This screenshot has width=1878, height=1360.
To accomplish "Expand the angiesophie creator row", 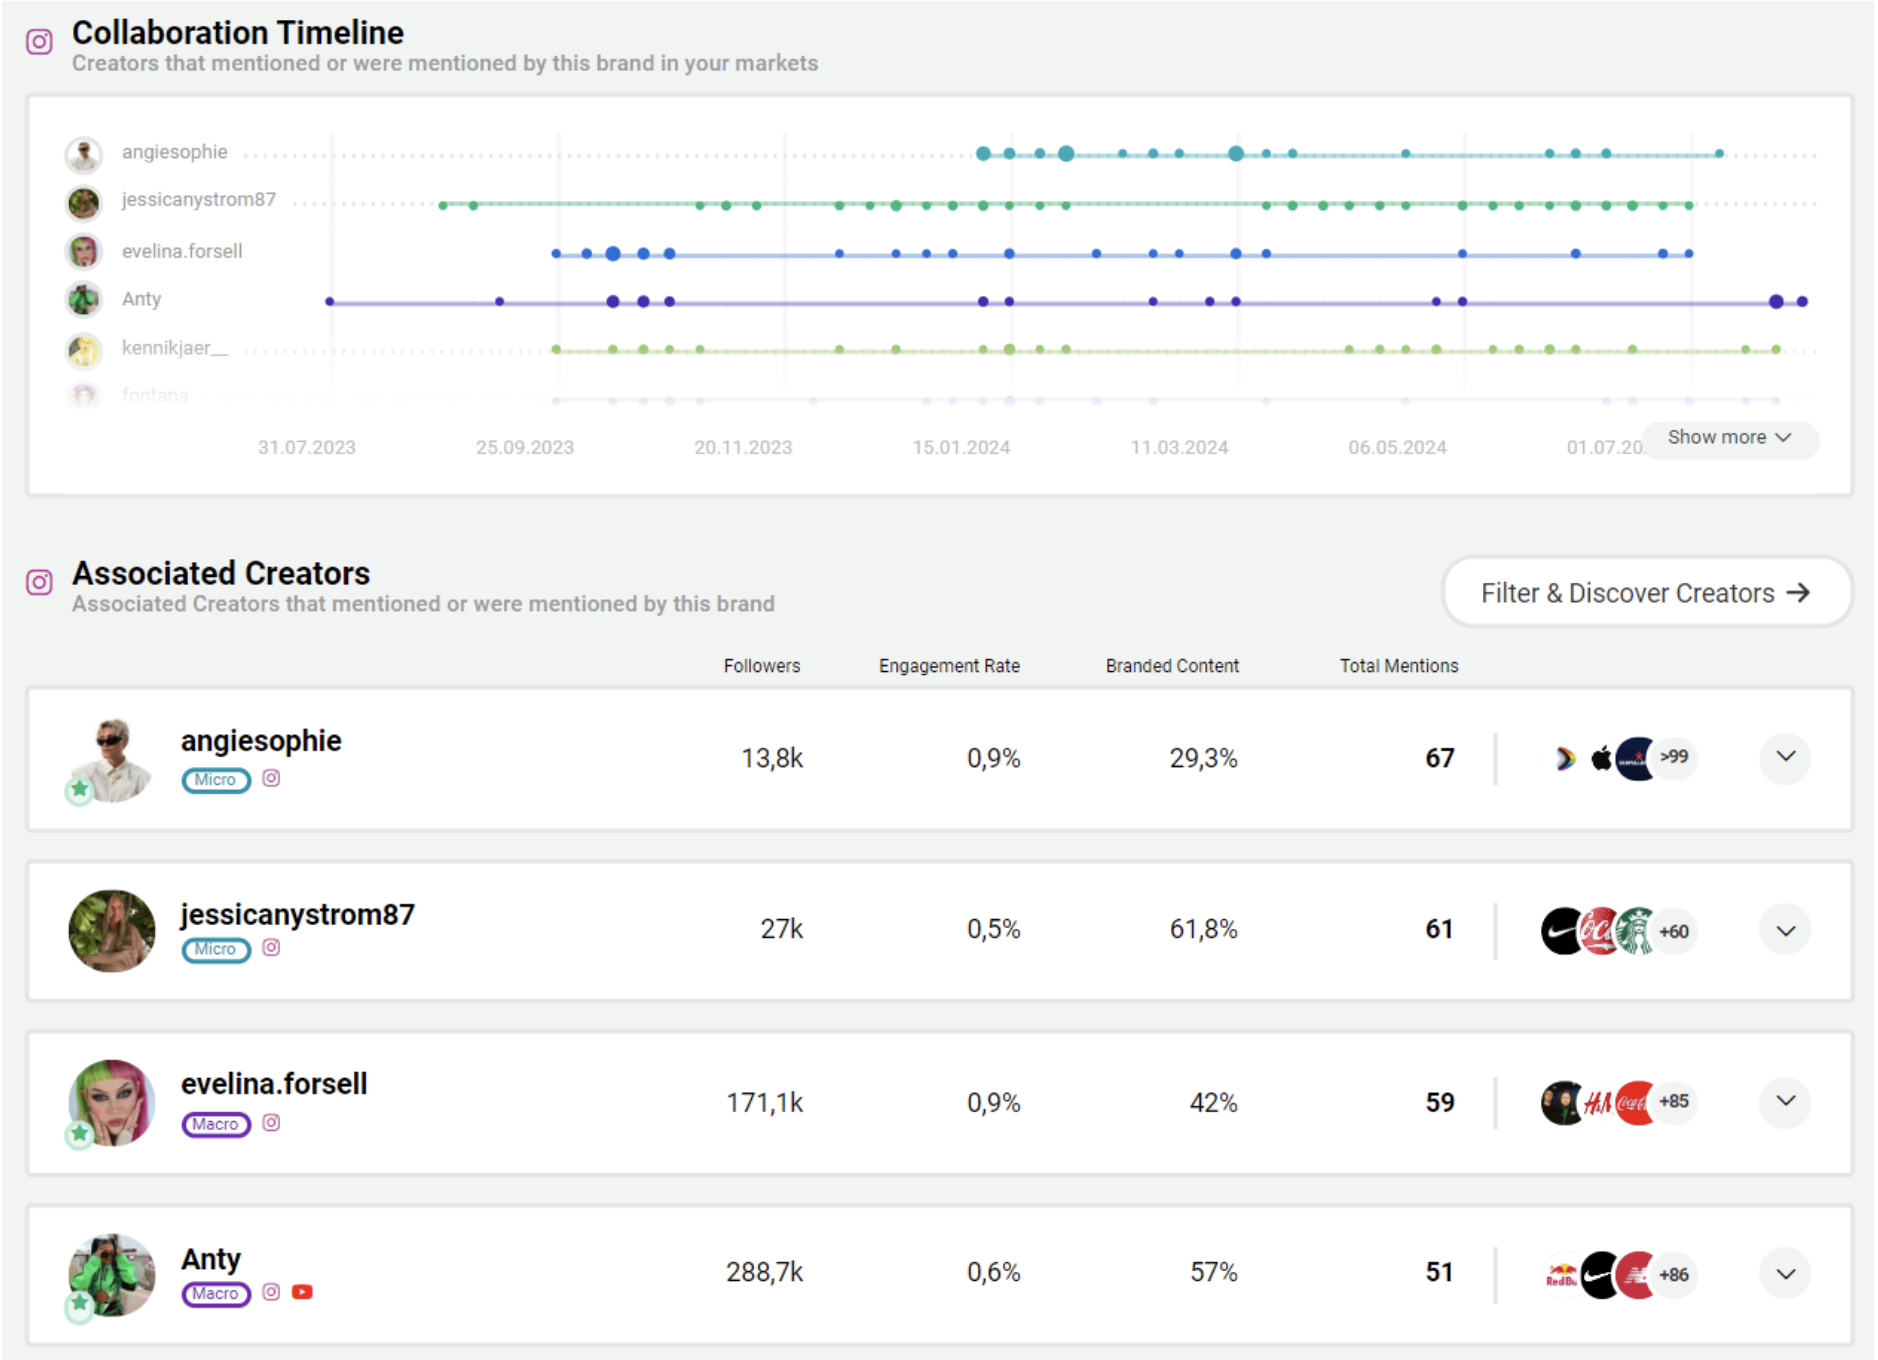I will (1785, 757).
